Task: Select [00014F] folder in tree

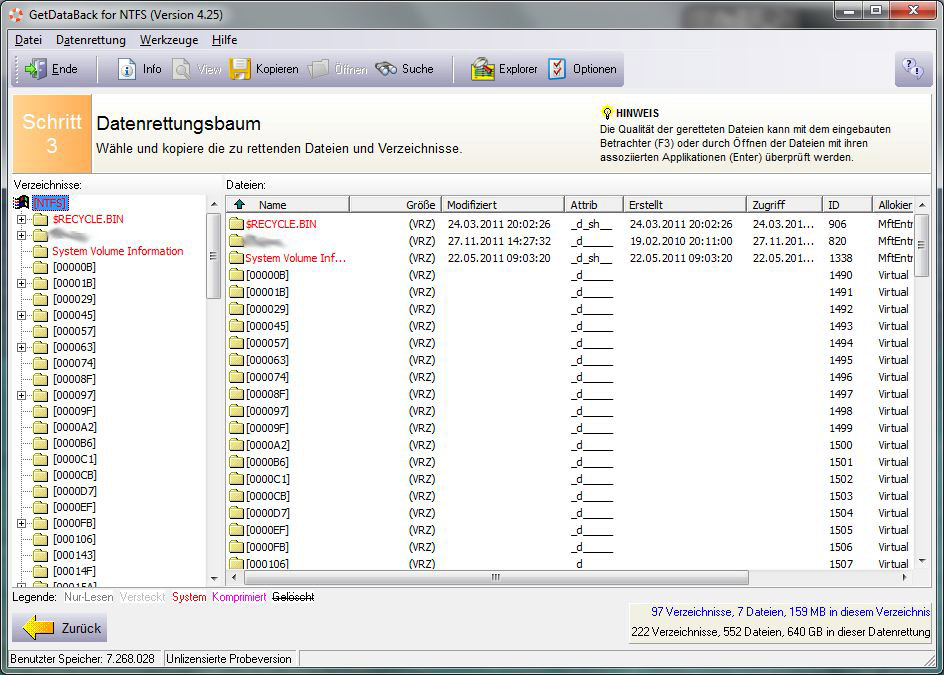Action: tap(74, 571)
